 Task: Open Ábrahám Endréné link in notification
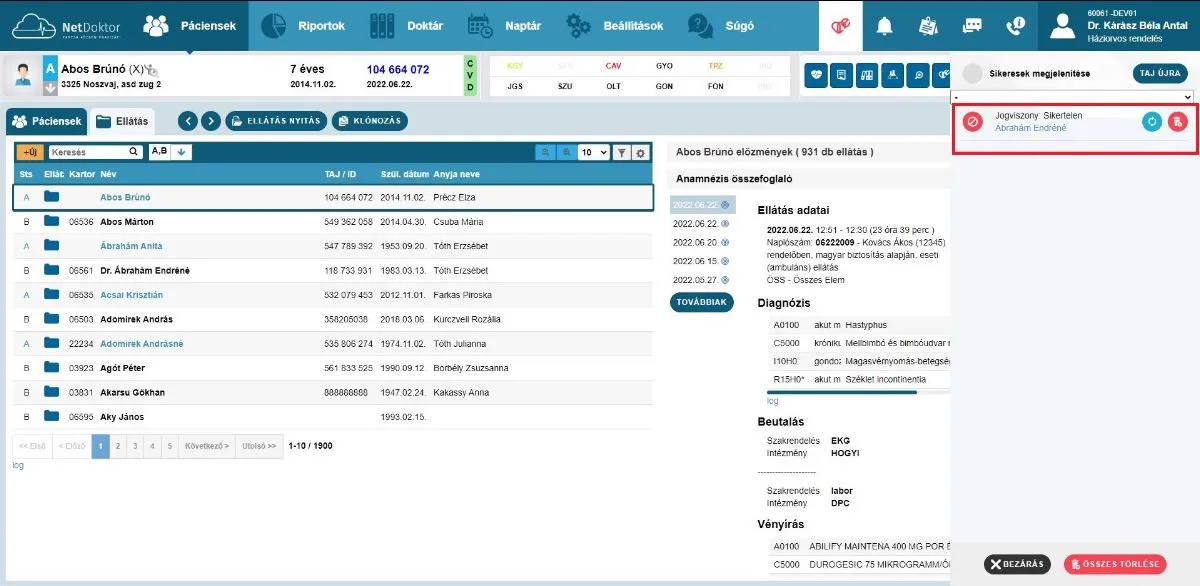pos(1030,128)
